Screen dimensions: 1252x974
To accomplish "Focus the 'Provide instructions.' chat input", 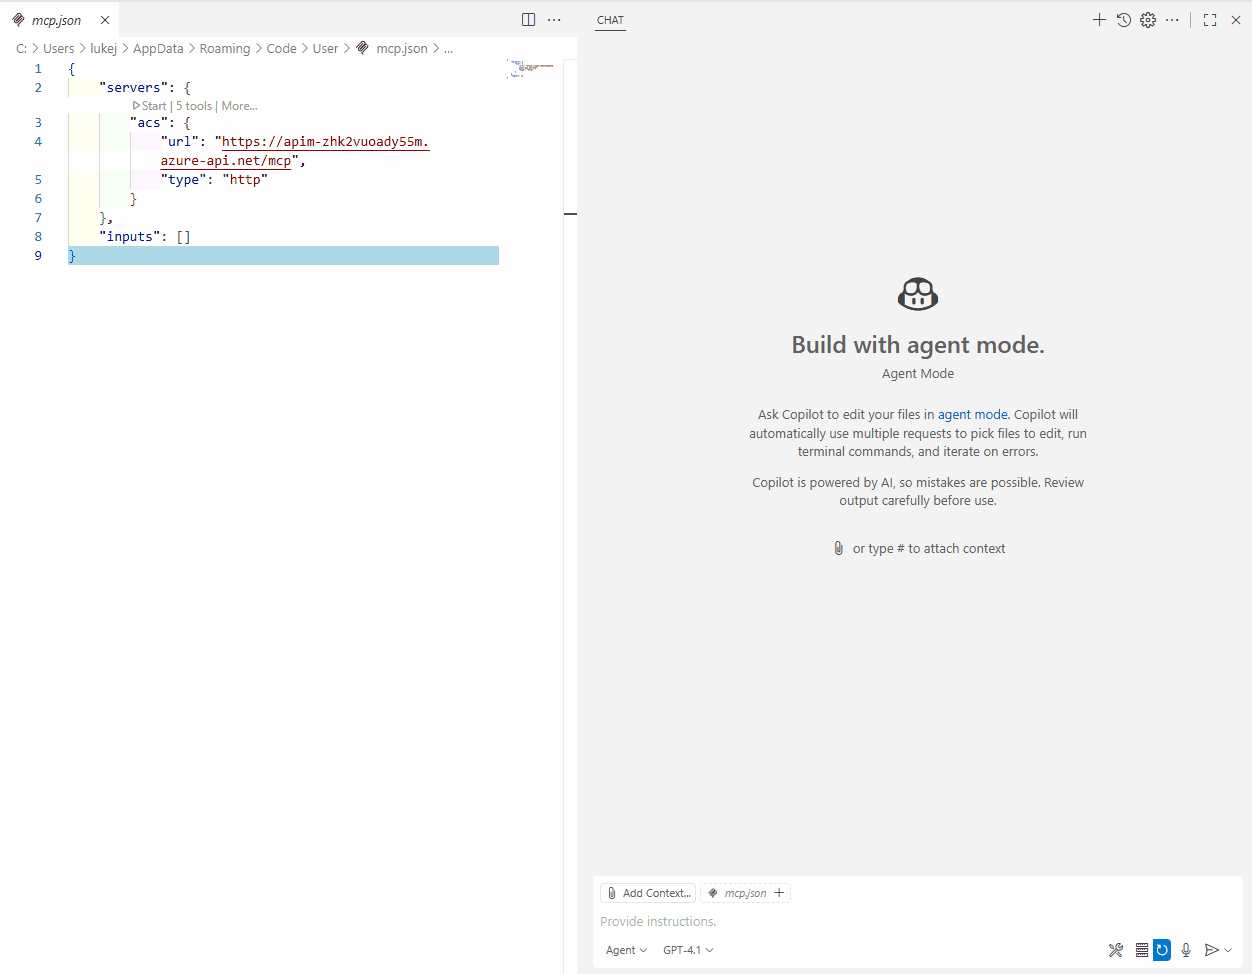I will (917, 922).
